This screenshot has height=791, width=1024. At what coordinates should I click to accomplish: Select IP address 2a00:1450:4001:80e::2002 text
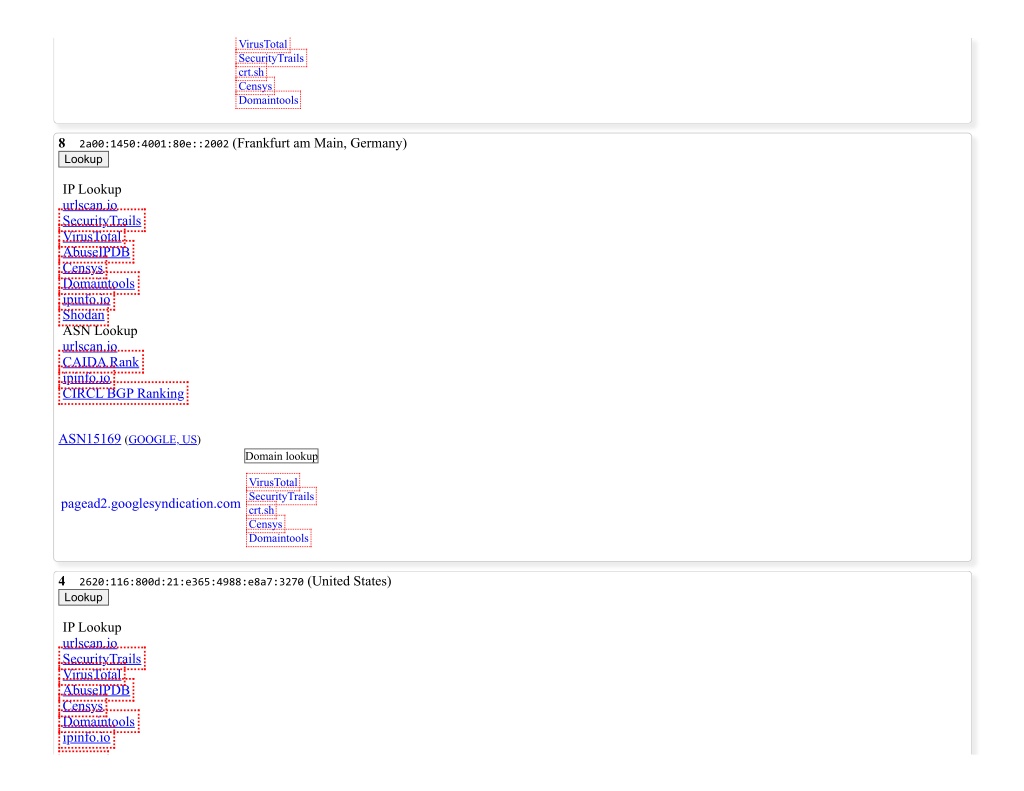[x=154, y=144]
